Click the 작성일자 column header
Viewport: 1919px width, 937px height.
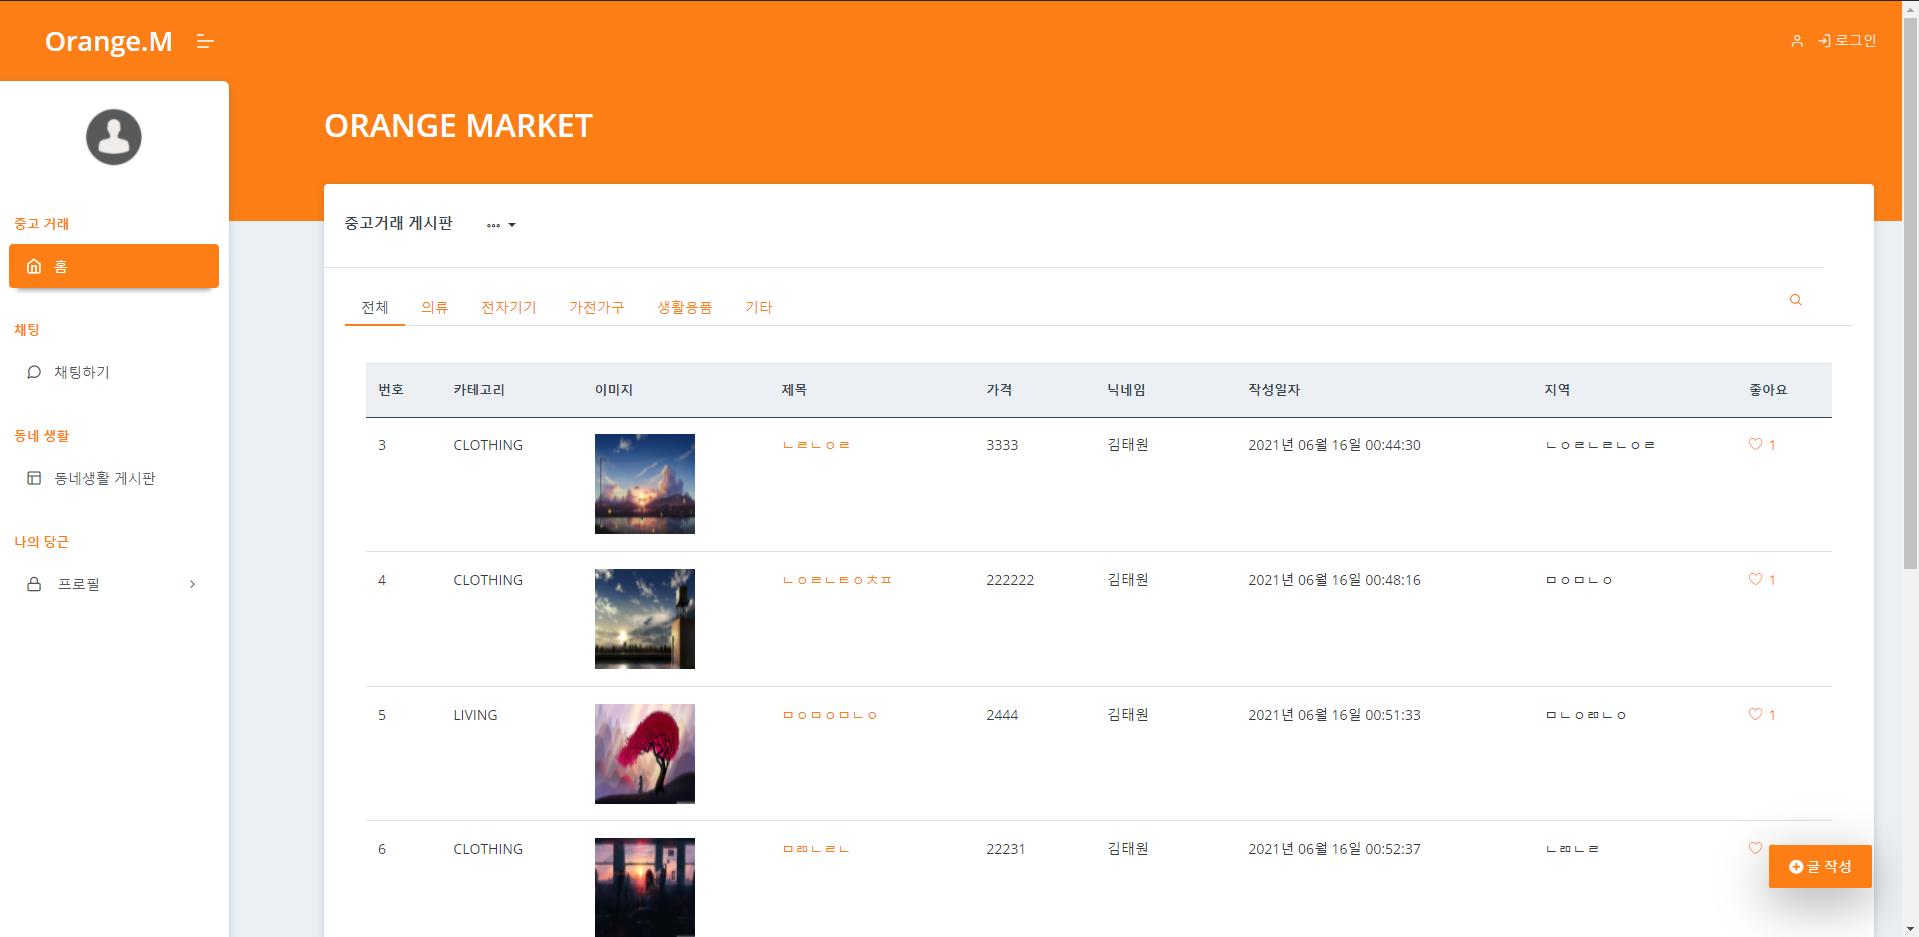(1274, 390)
